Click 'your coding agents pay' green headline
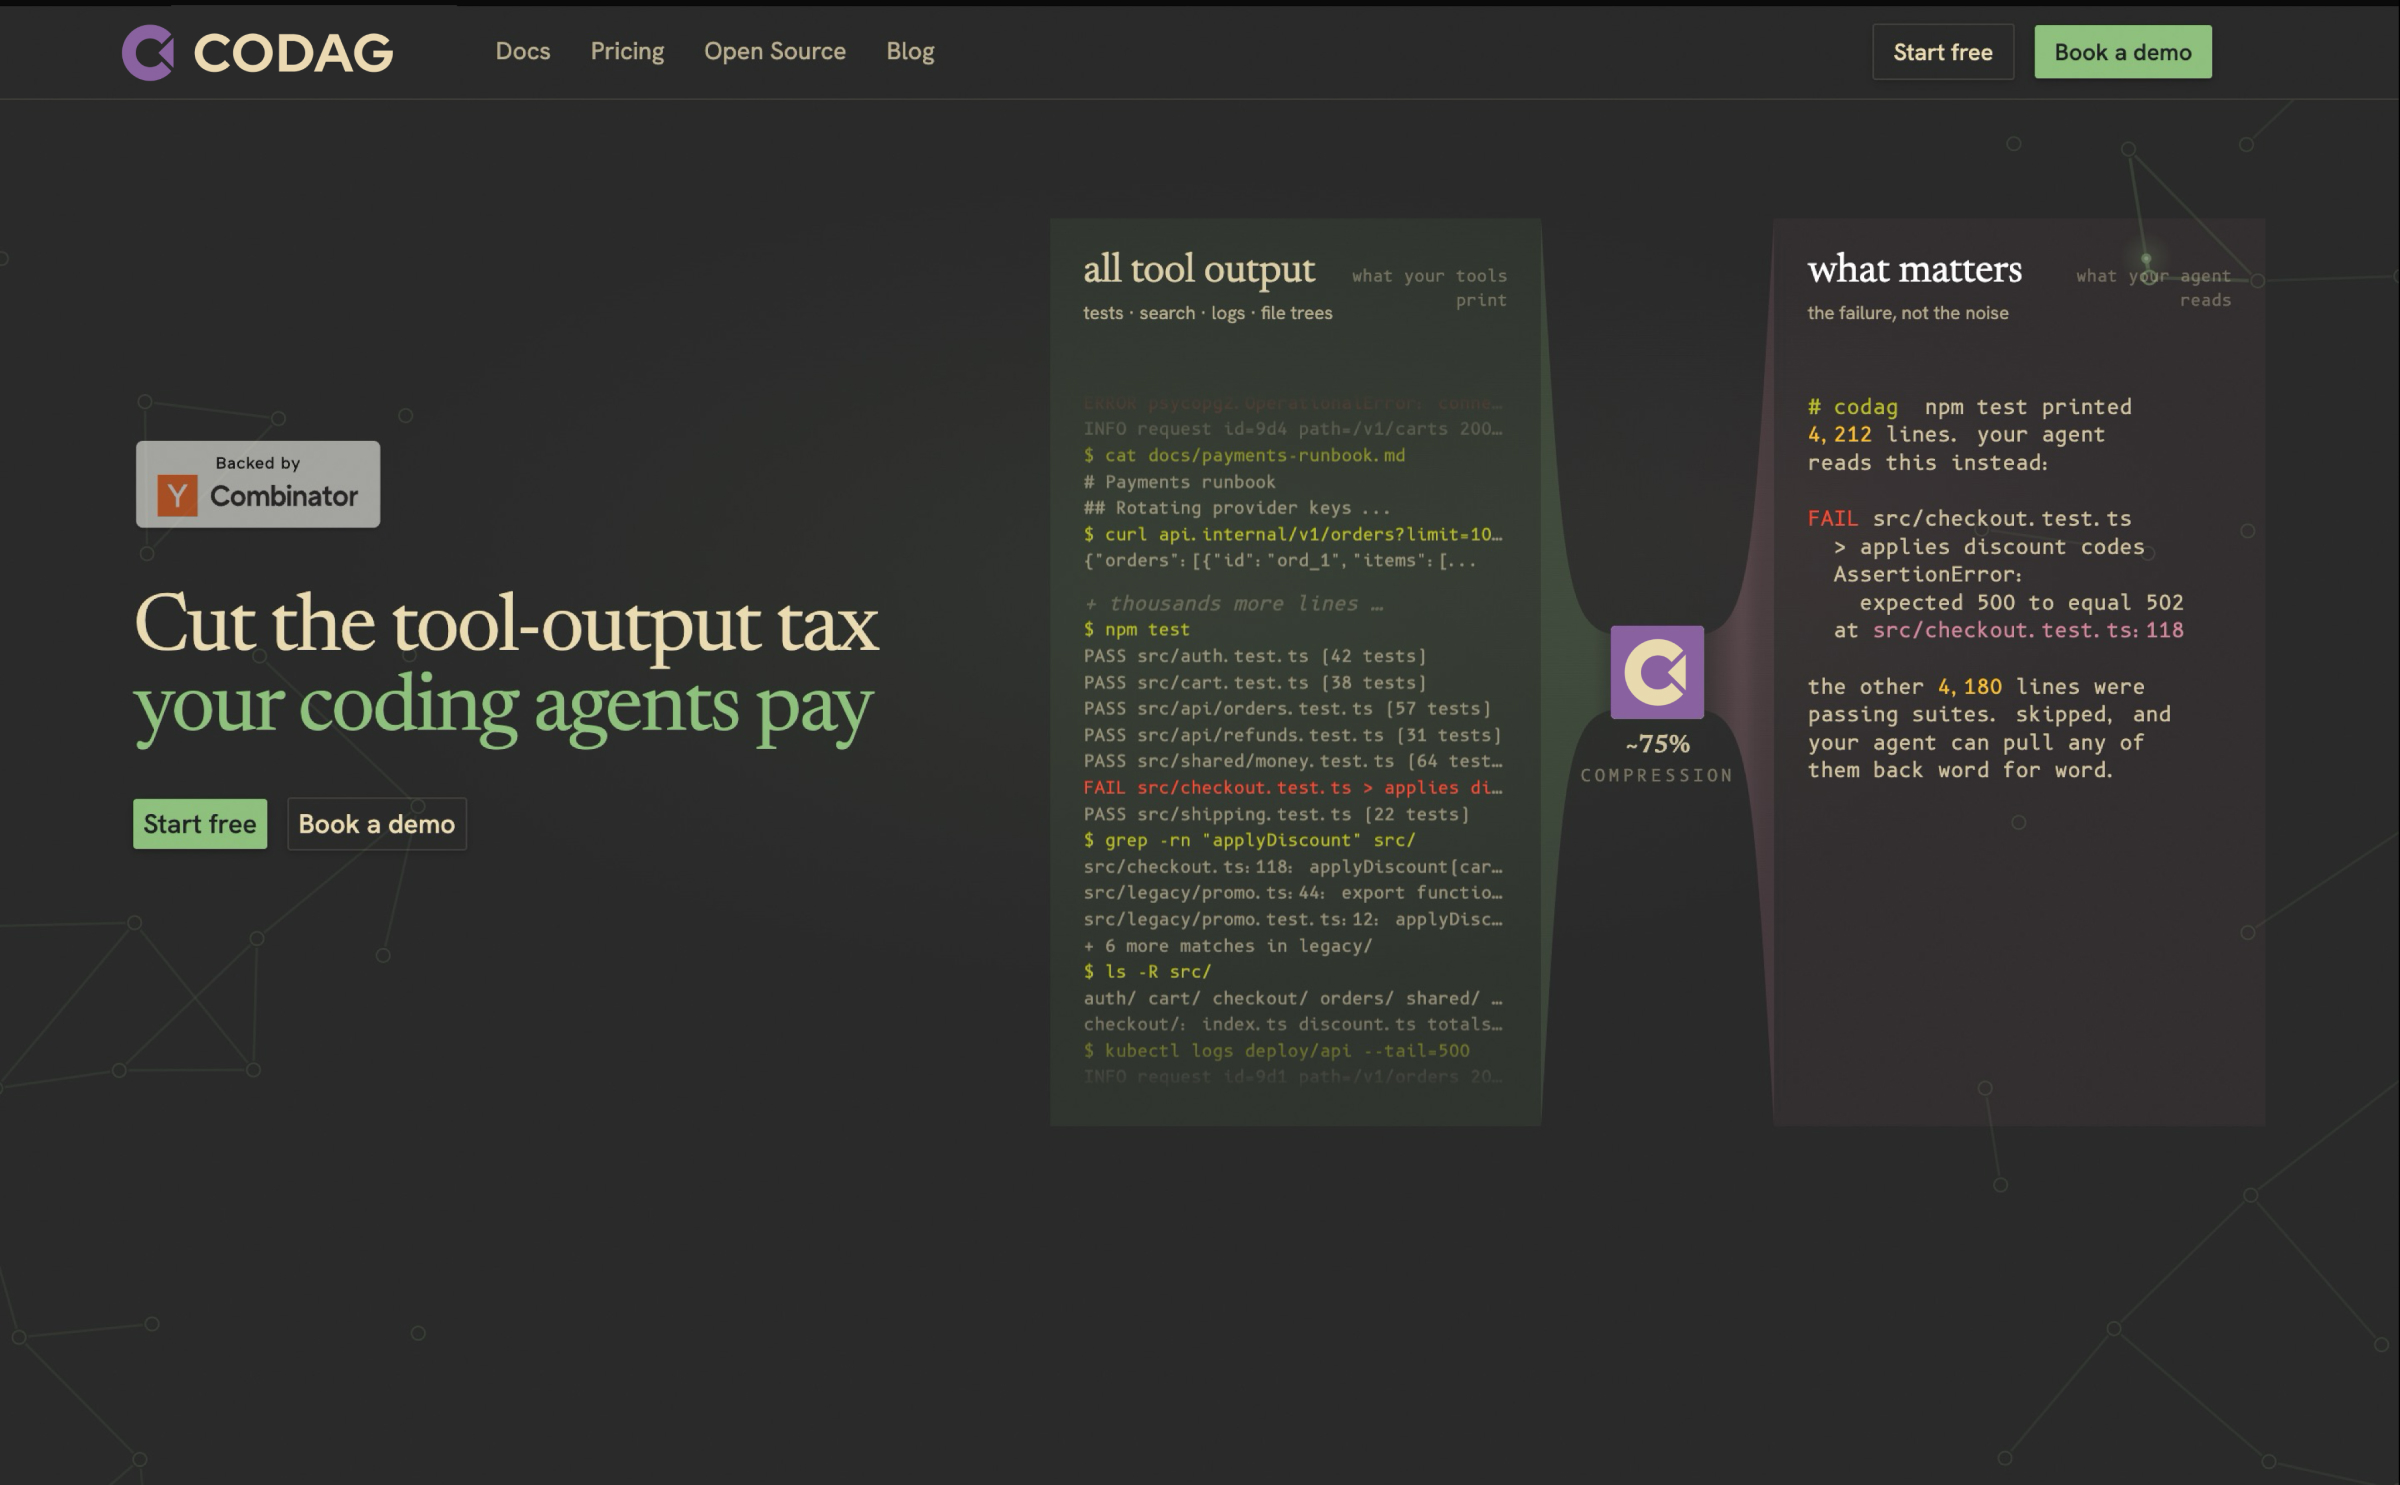The height and width of the screenshot is (1485, 2400). click(504, 707)
